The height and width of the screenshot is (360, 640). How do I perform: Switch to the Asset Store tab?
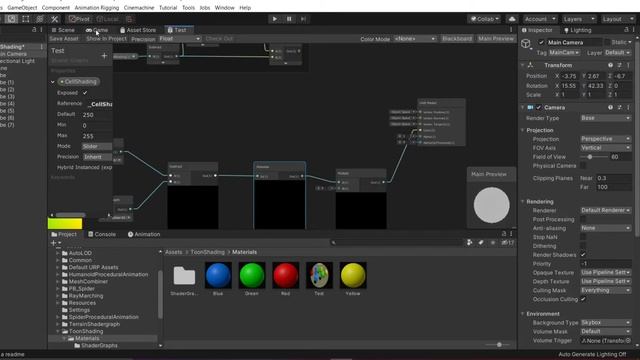(138, 30)
